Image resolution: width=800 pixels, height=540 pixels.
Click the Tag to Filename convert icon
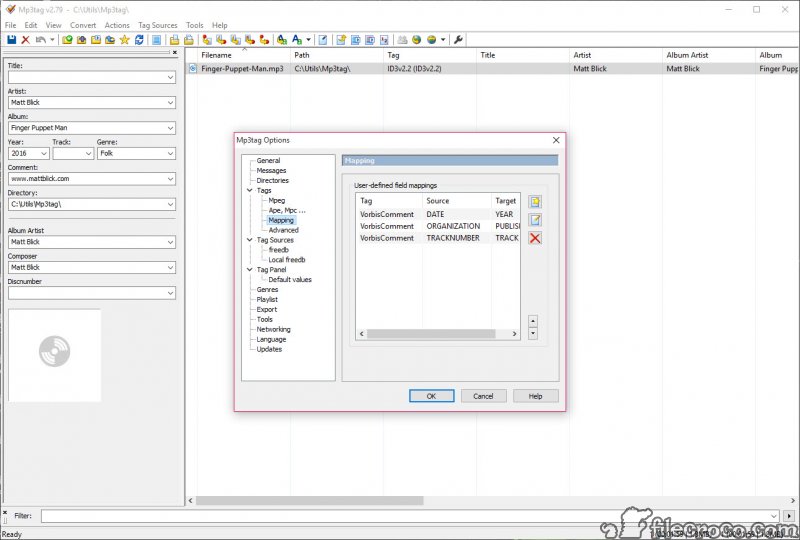(207, 40)
